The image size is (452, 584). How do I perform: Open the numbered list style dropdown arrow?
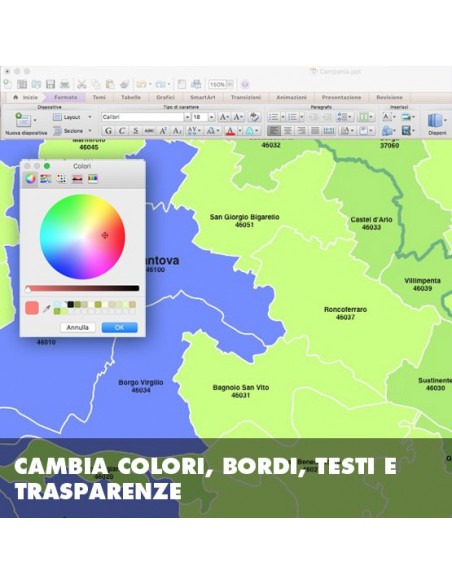pyautogui.click(x=302, y=117)
